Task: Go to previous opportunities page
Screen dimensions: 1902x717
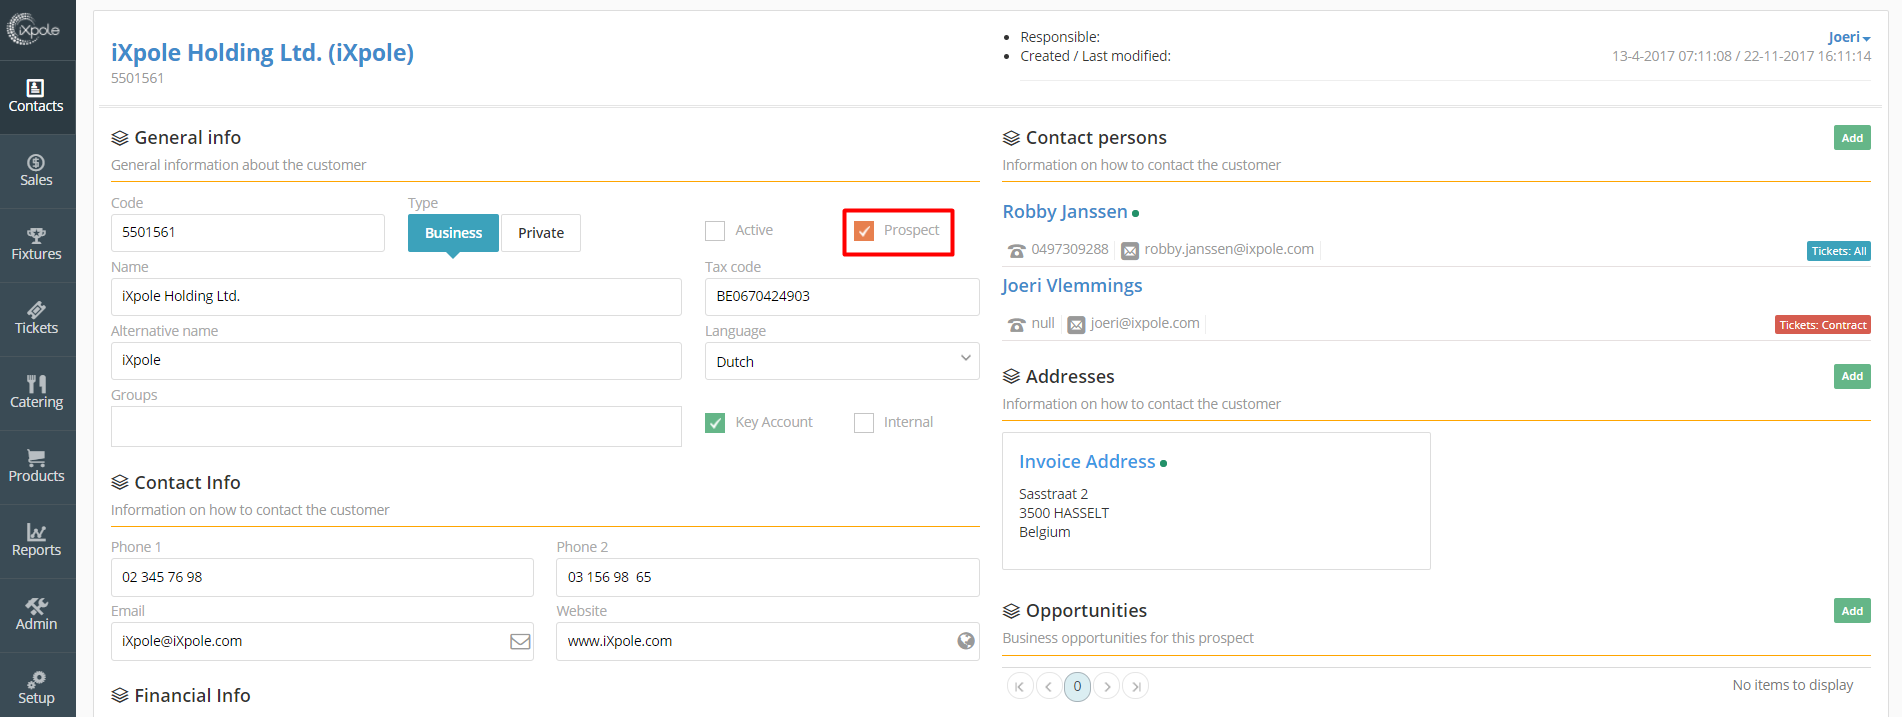Action: coord(1048,686)
